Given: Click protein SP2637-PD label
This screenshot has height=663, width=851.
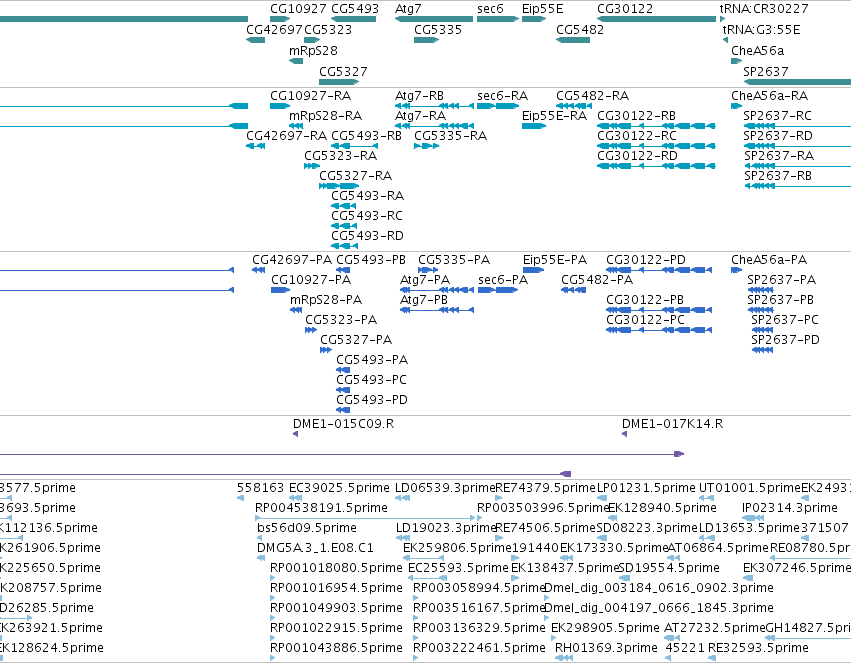Looking at the screenshot, I should [785, 340].
